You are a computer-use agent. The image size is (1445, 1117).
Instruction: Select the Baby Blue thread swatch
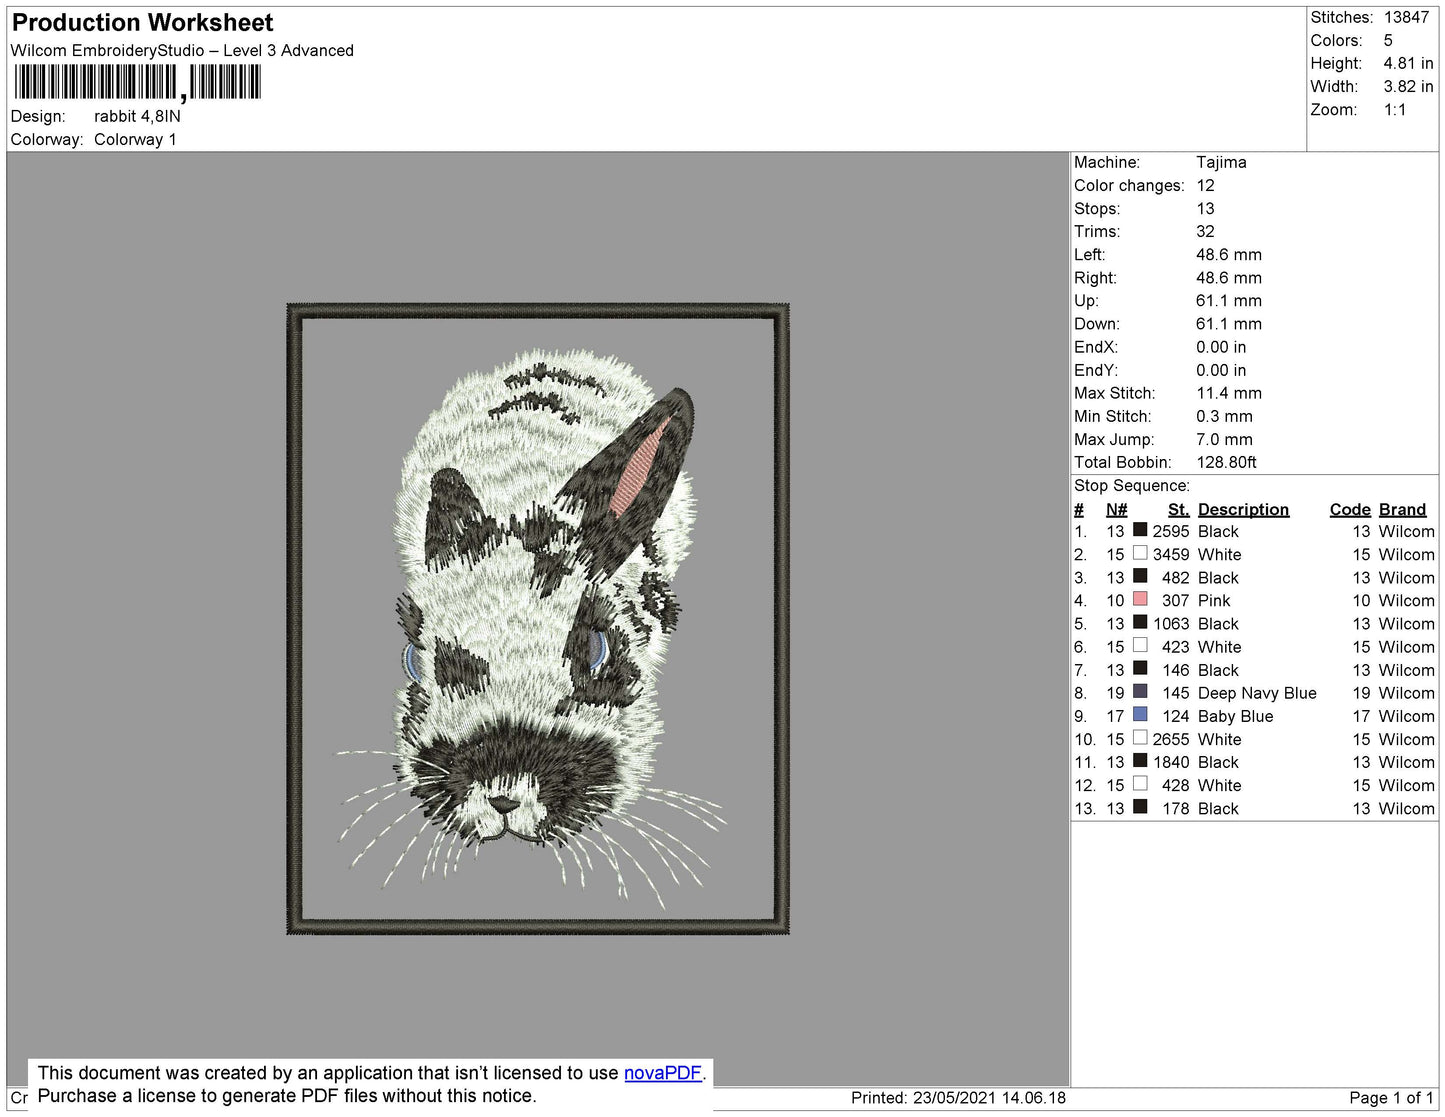tap(1140, 714)
